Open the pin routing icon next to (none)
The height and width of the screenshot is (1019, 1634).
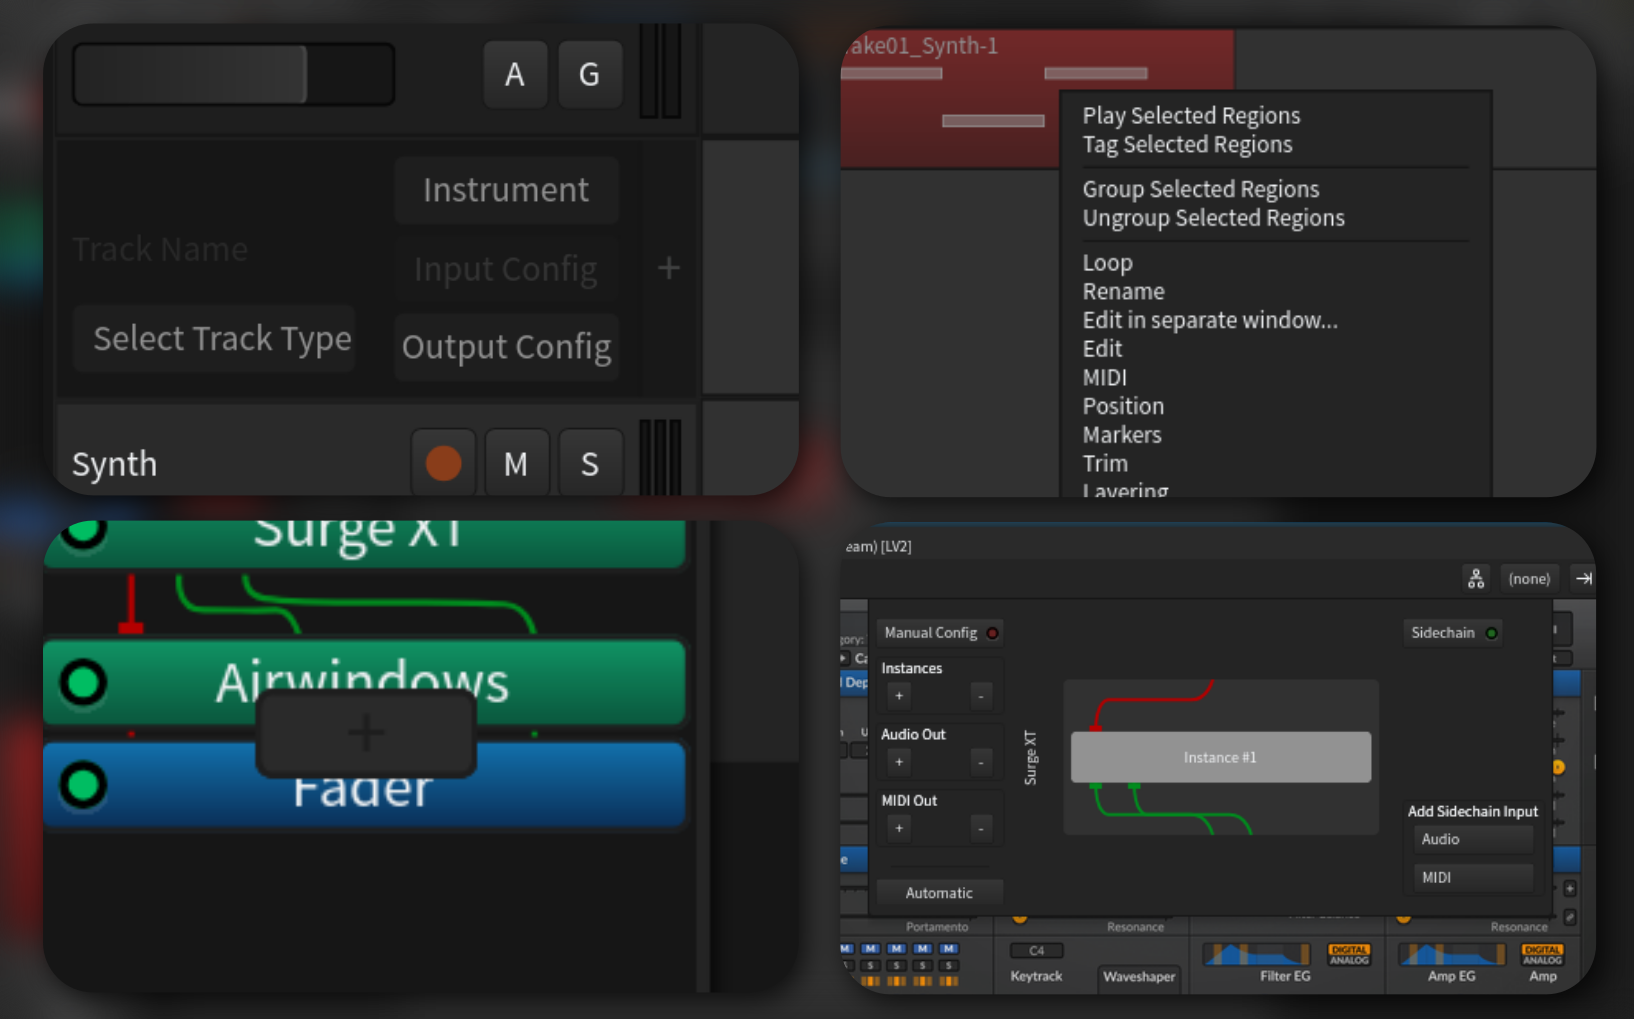pos(1476,578)
